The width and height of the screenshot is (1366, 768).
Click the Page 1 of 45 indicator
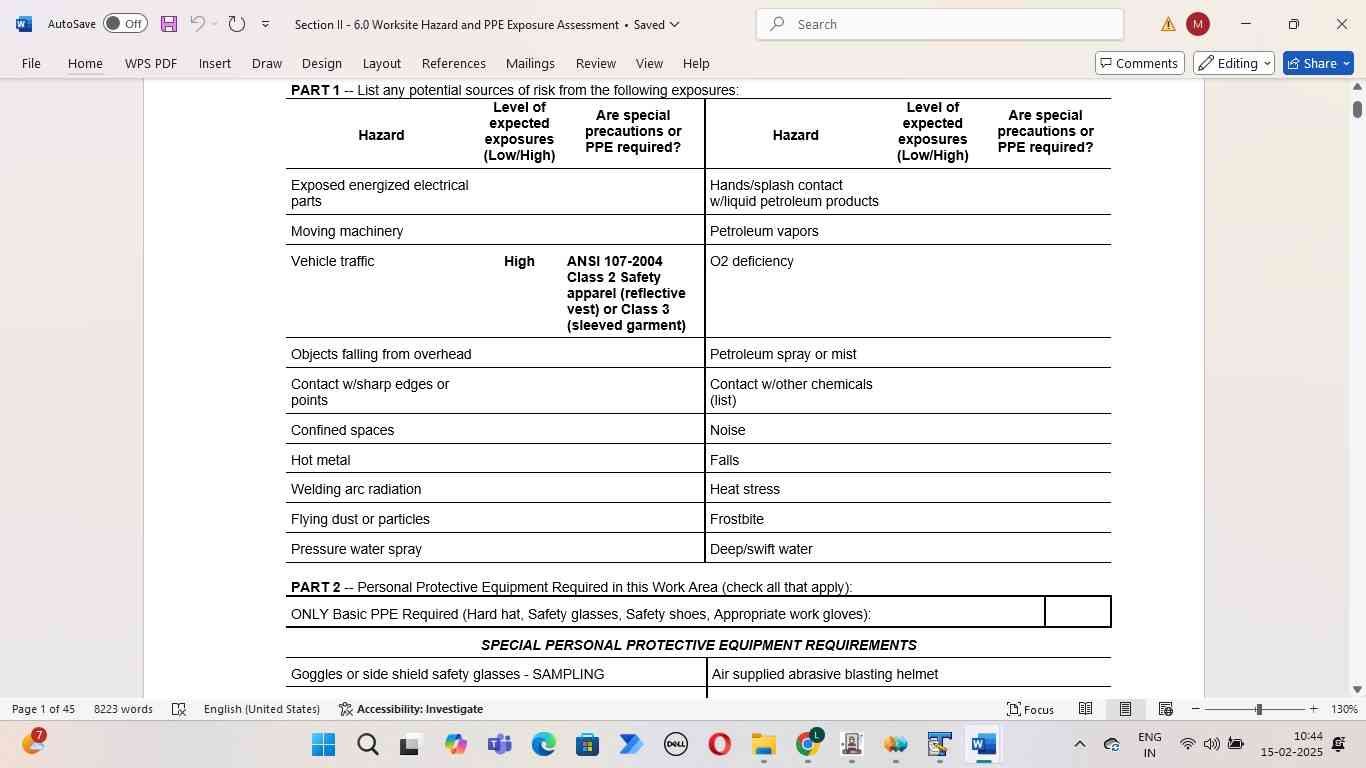[x=43, y=709]
